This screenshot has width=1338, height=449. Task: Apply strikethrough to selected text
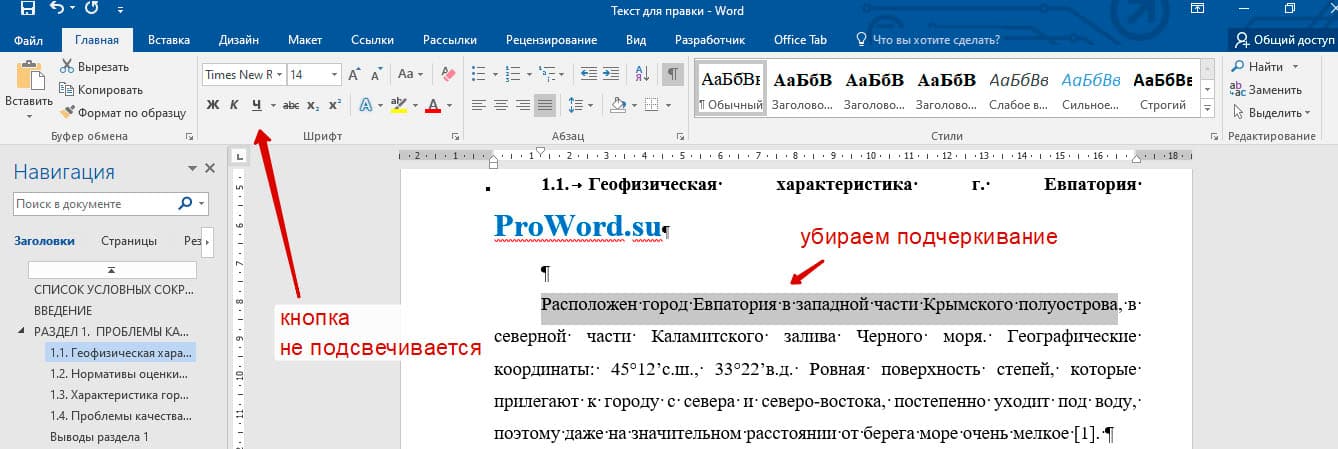291,105
